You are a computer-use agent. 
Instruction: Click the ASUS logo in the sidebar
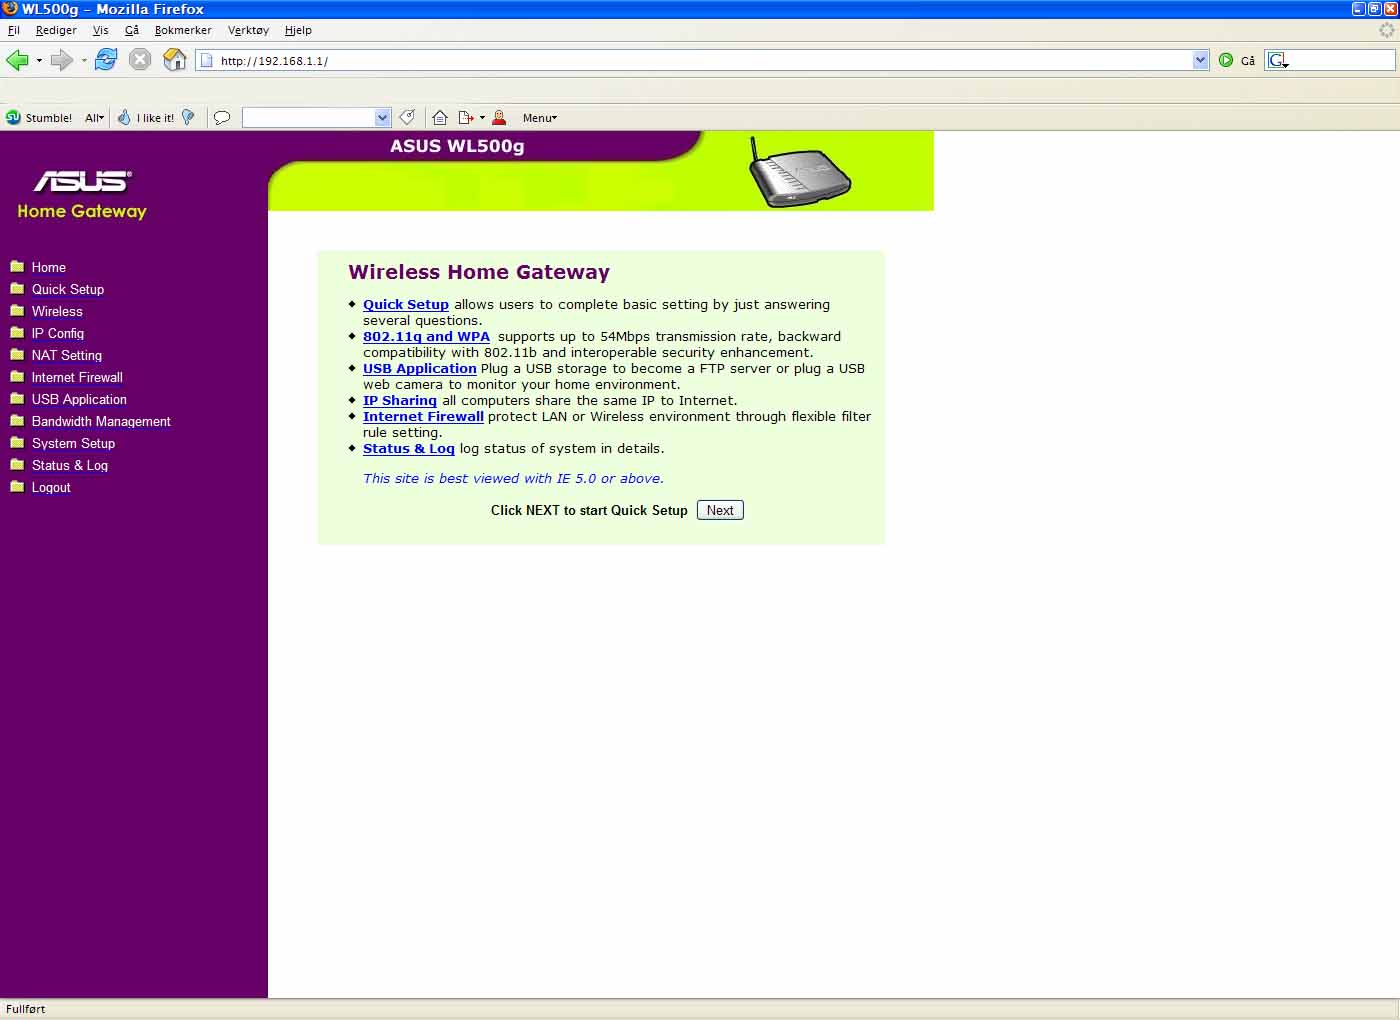click(x=82, y=180)
